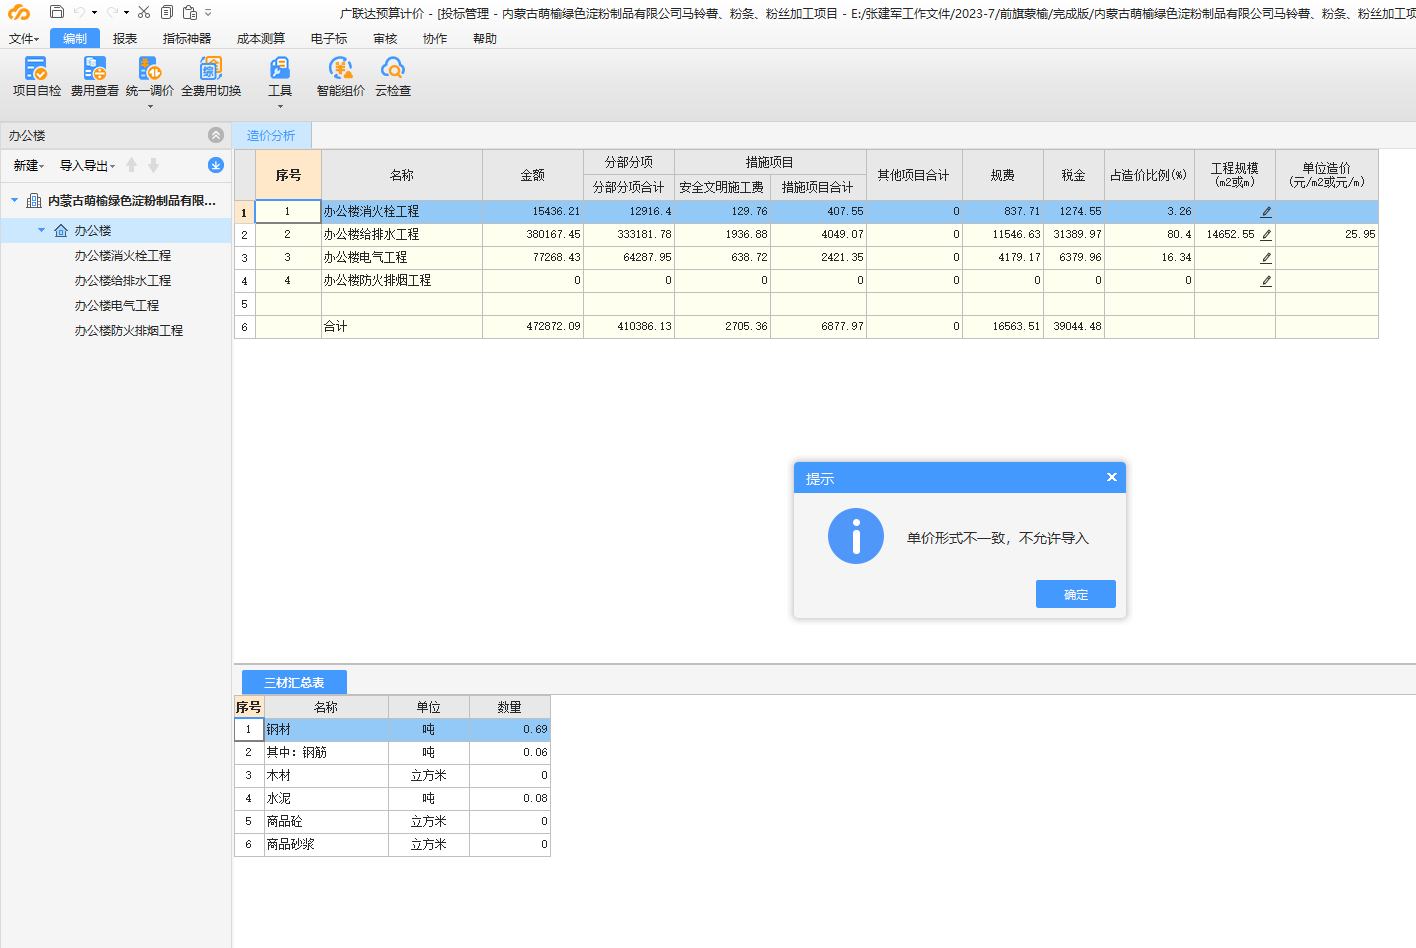The image size is (1416, 948).
Task: Edit 工程规模 pencil for 办公楼给排水工程 row
Action: coord(1266,235)
